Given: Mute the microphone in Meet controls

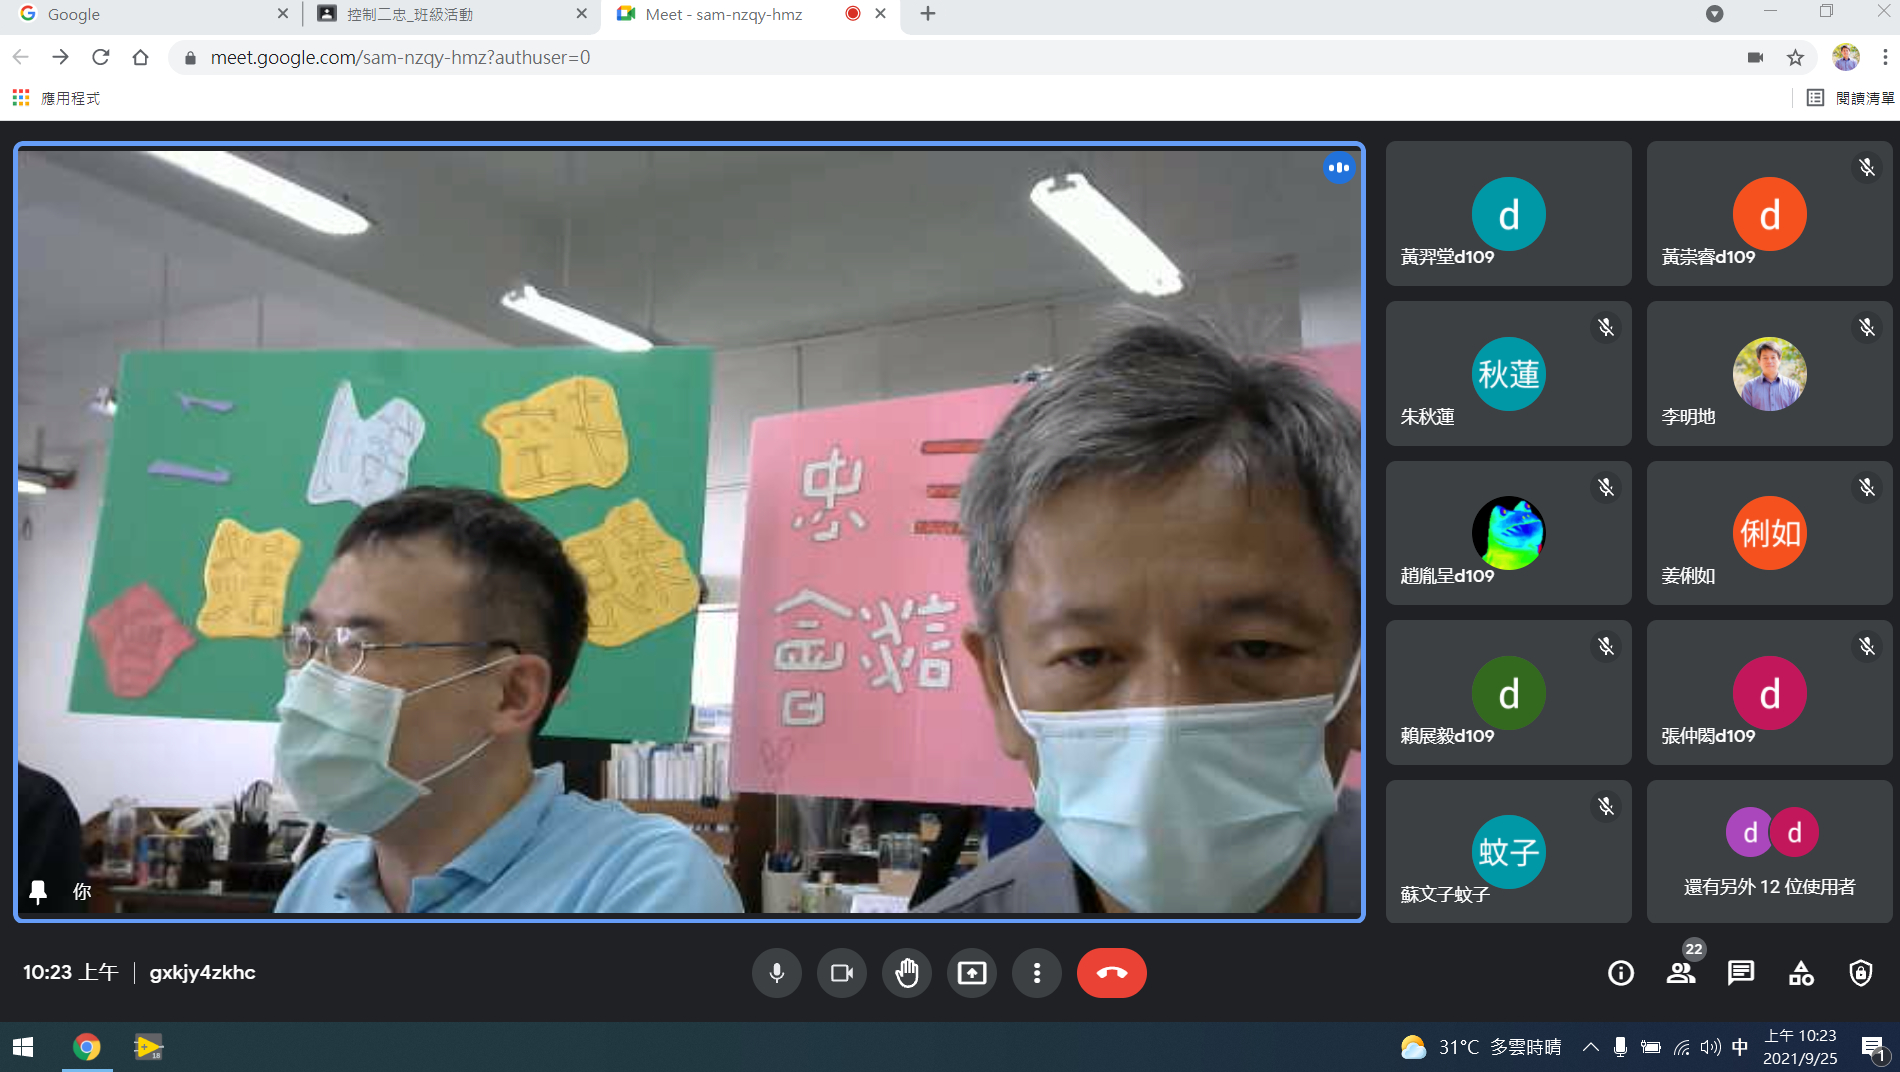Looking at the screenshot, I should pyautogui.click(x=777, y=973).
